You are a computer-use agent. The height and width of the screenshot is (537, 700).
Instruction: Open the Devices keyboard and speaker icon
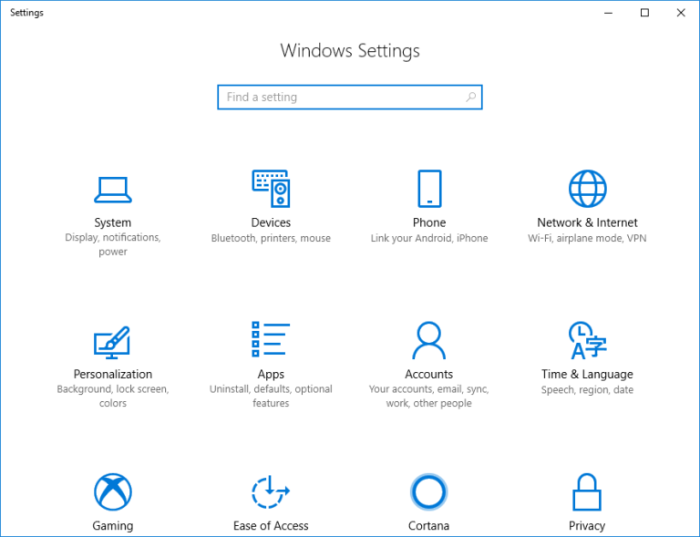coord(271,188)
